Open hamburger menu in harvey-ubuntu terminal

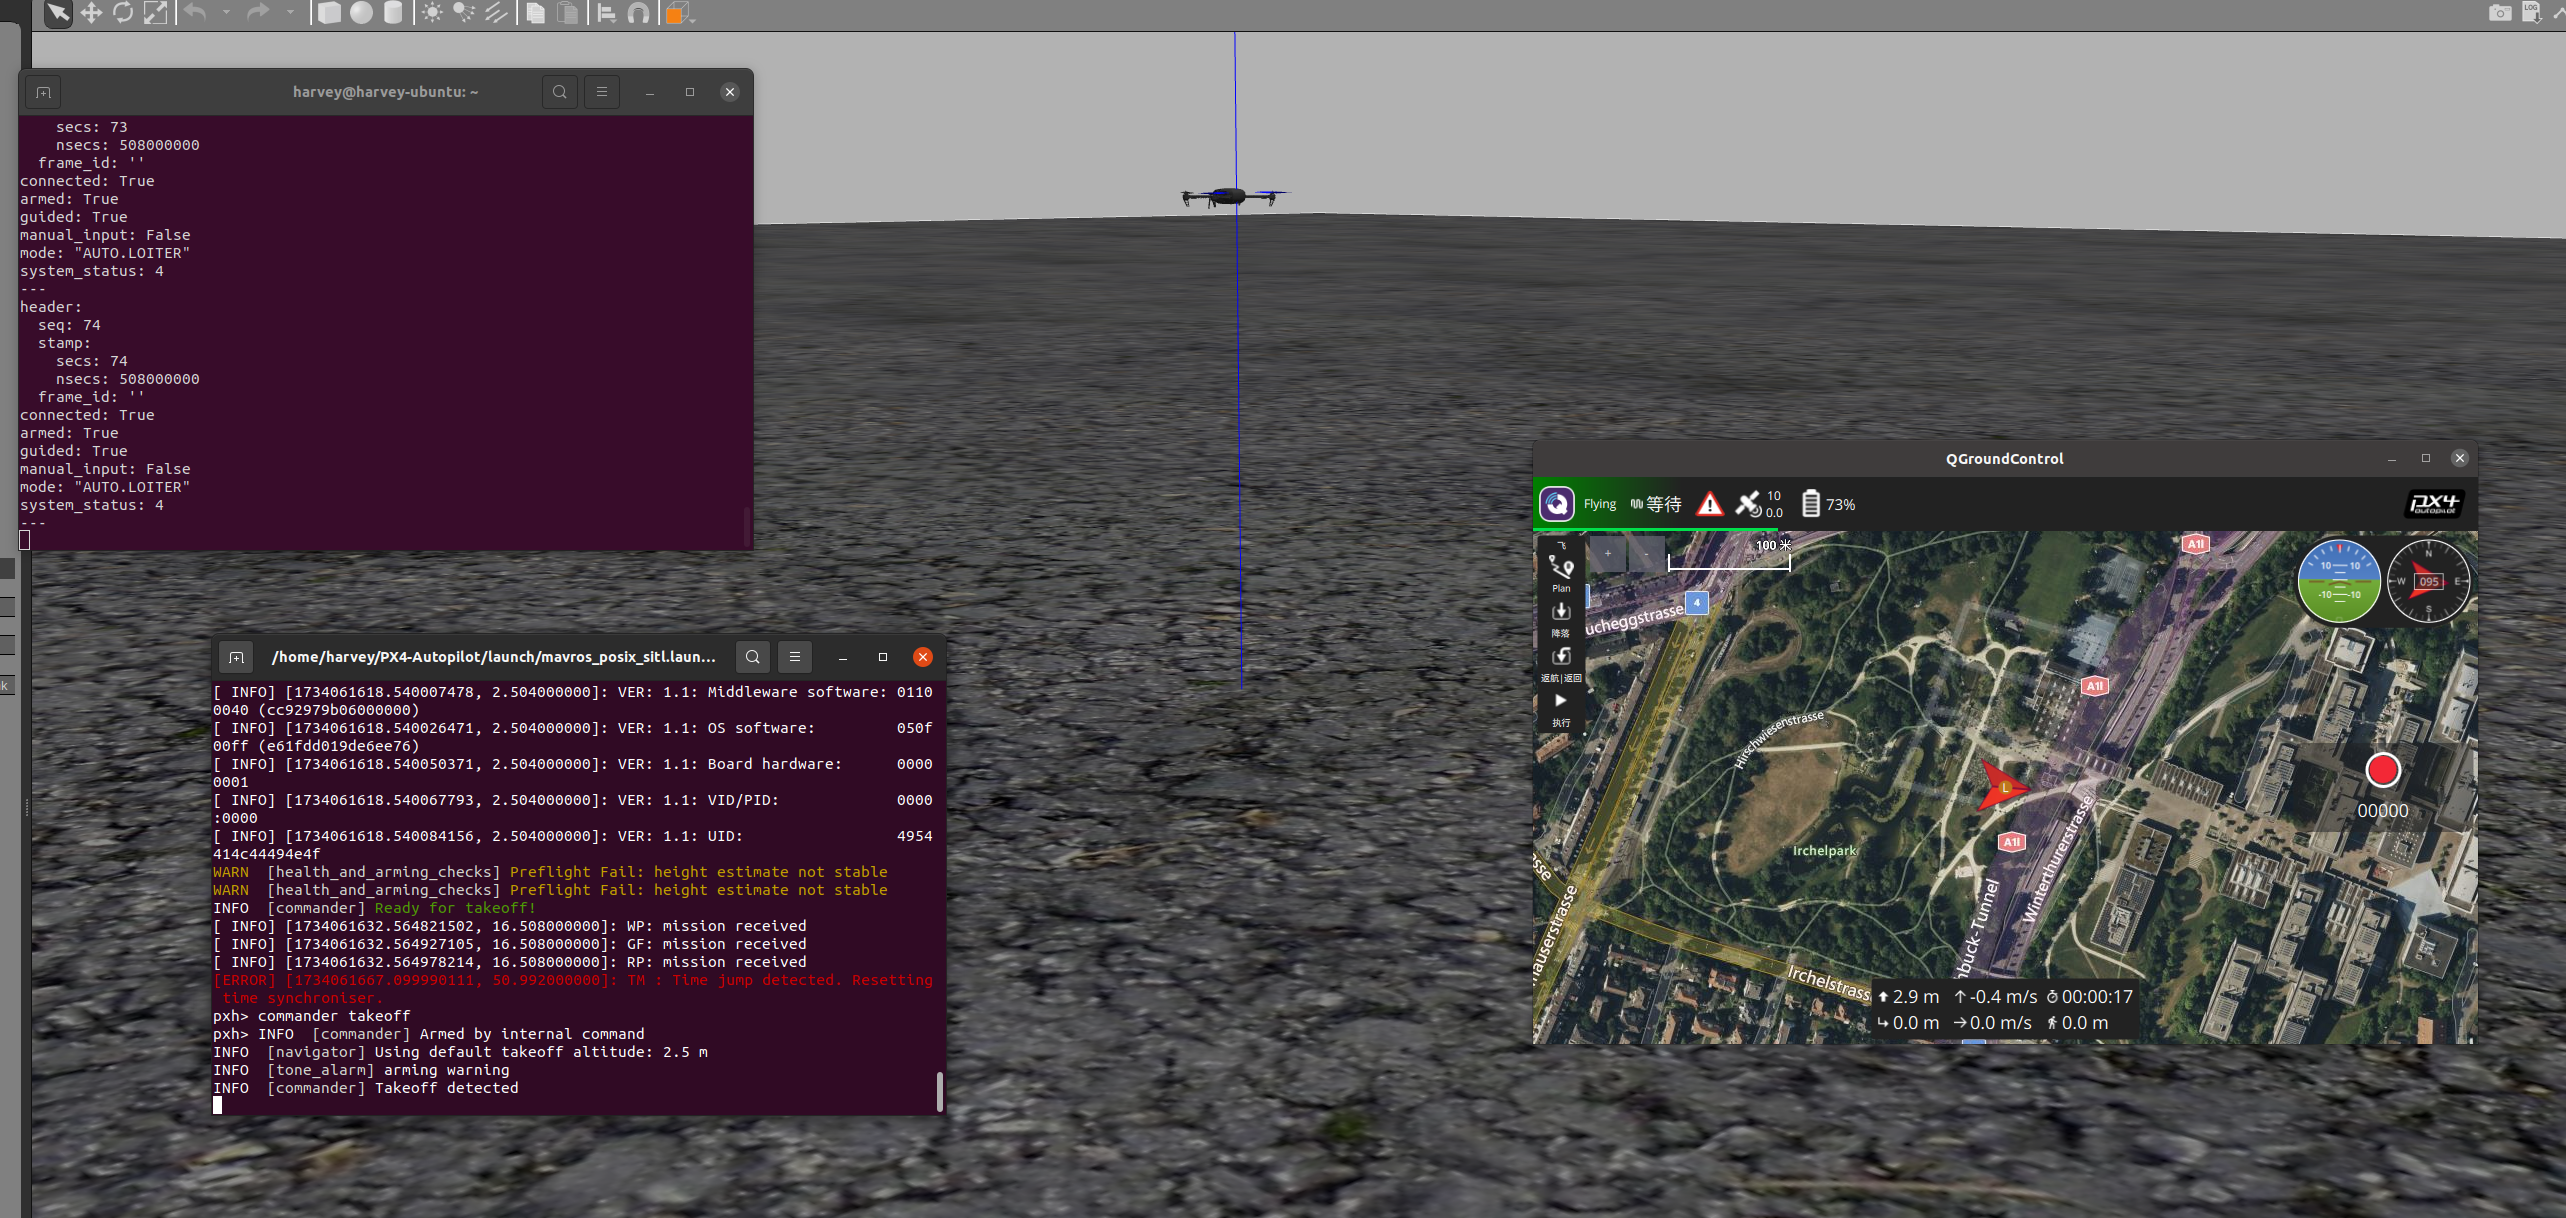602,92
